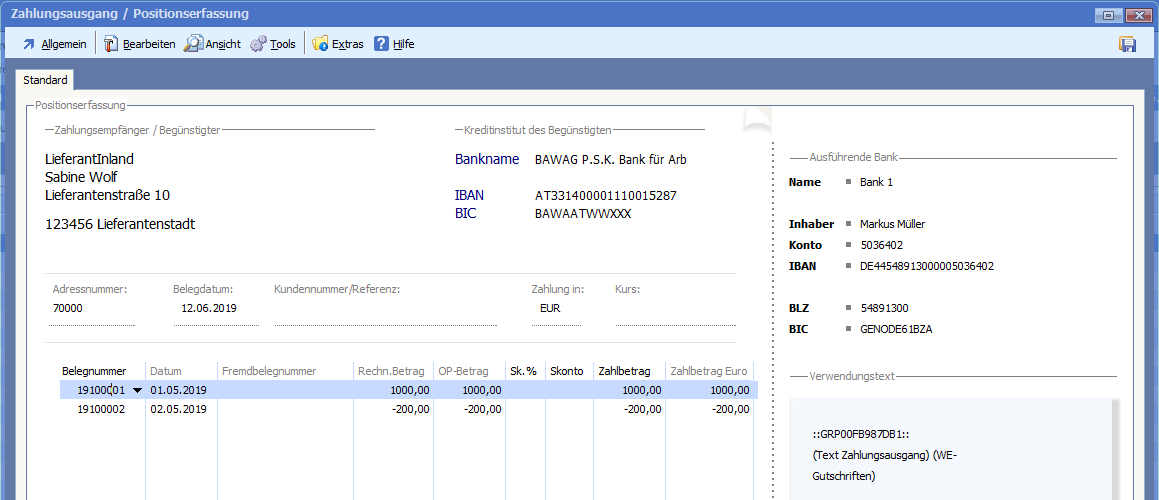
Task: Click the Belegdatum field 12.06.2019
Action: (x=215, y=309)
